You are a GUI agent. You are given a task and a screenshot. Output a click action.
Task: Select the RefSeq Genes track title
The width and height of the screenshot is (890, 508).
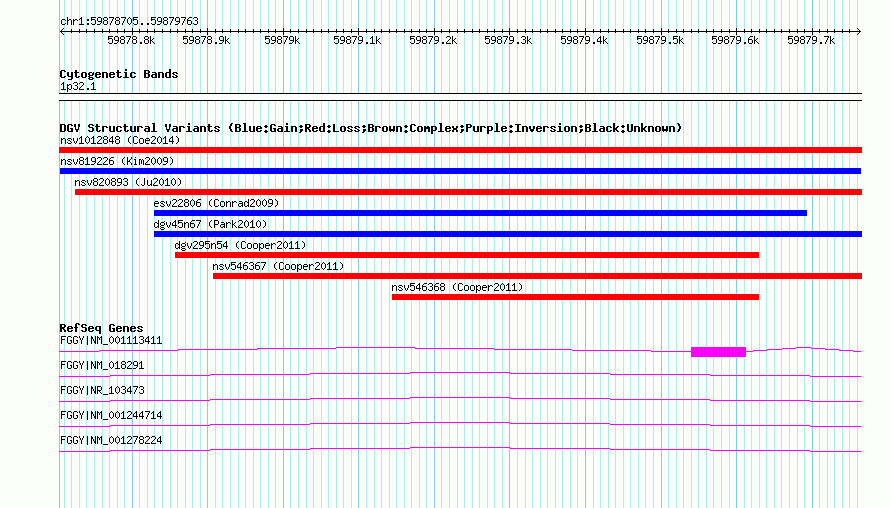[x=101, y=328]
